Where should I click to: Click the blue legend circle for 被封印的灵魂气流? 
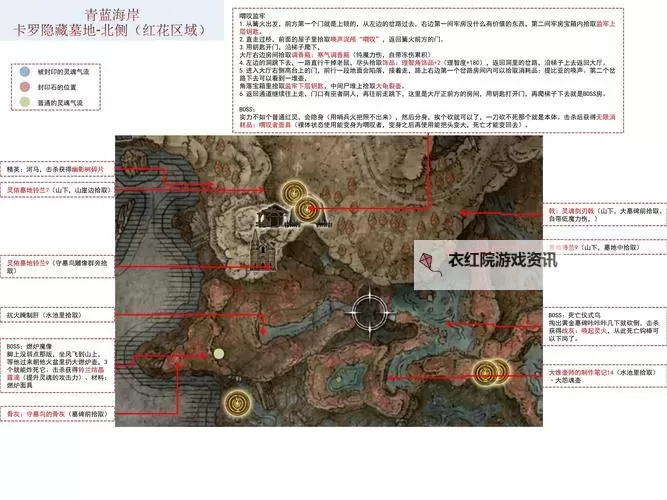coord(25,71)
